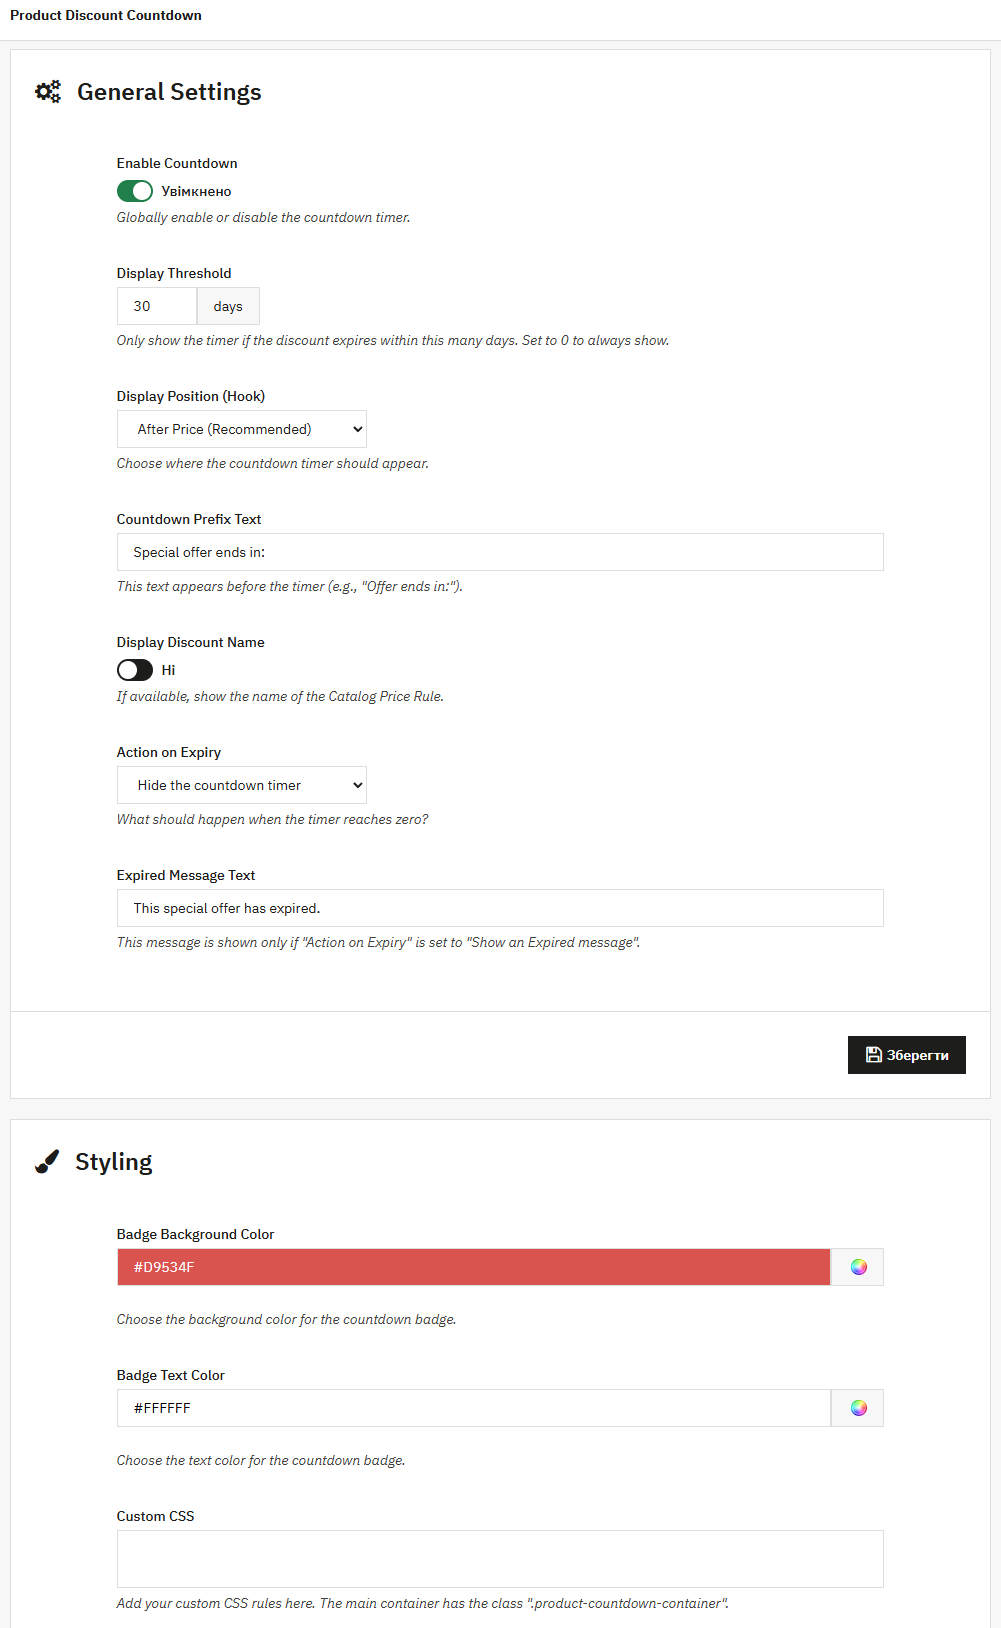Change selection from After Price (Recommended)
The height and width of the screenshot is (1628, 1001).
click(x=241, y=428)
